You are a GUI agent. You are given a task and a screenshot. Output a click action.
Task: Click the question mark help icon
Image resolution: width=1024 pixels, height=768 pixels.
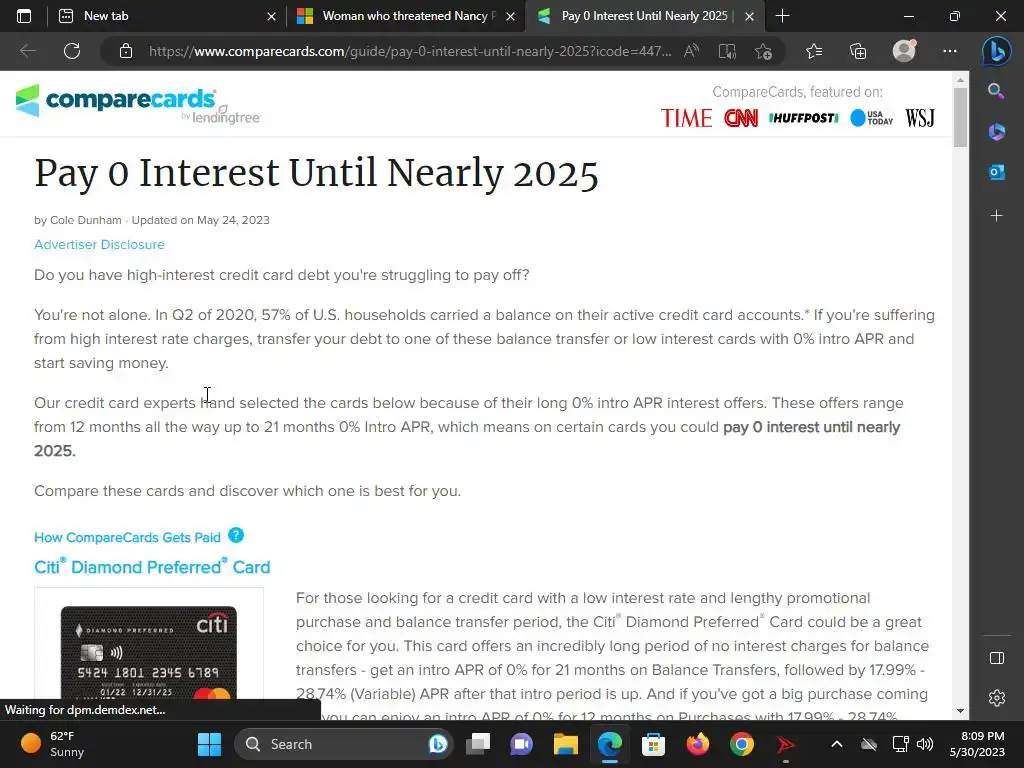tap(236, 536)
